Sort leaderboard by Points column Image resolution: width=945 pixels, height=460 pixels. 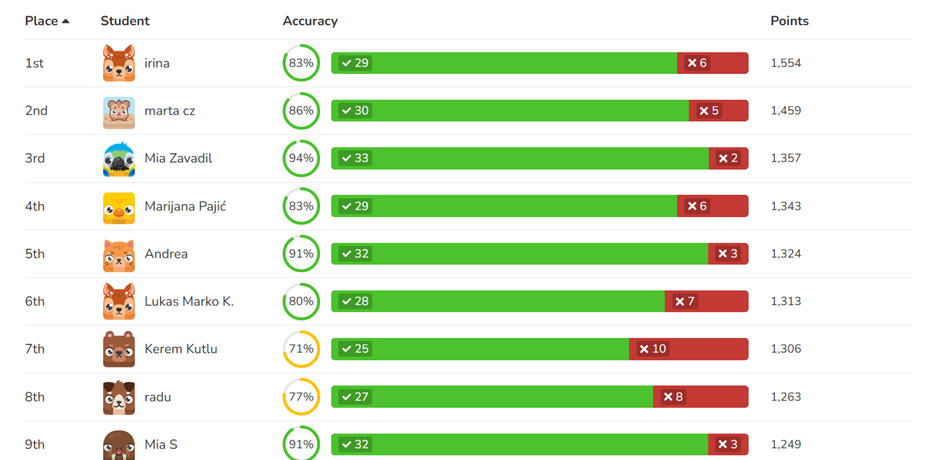(789, 21)
